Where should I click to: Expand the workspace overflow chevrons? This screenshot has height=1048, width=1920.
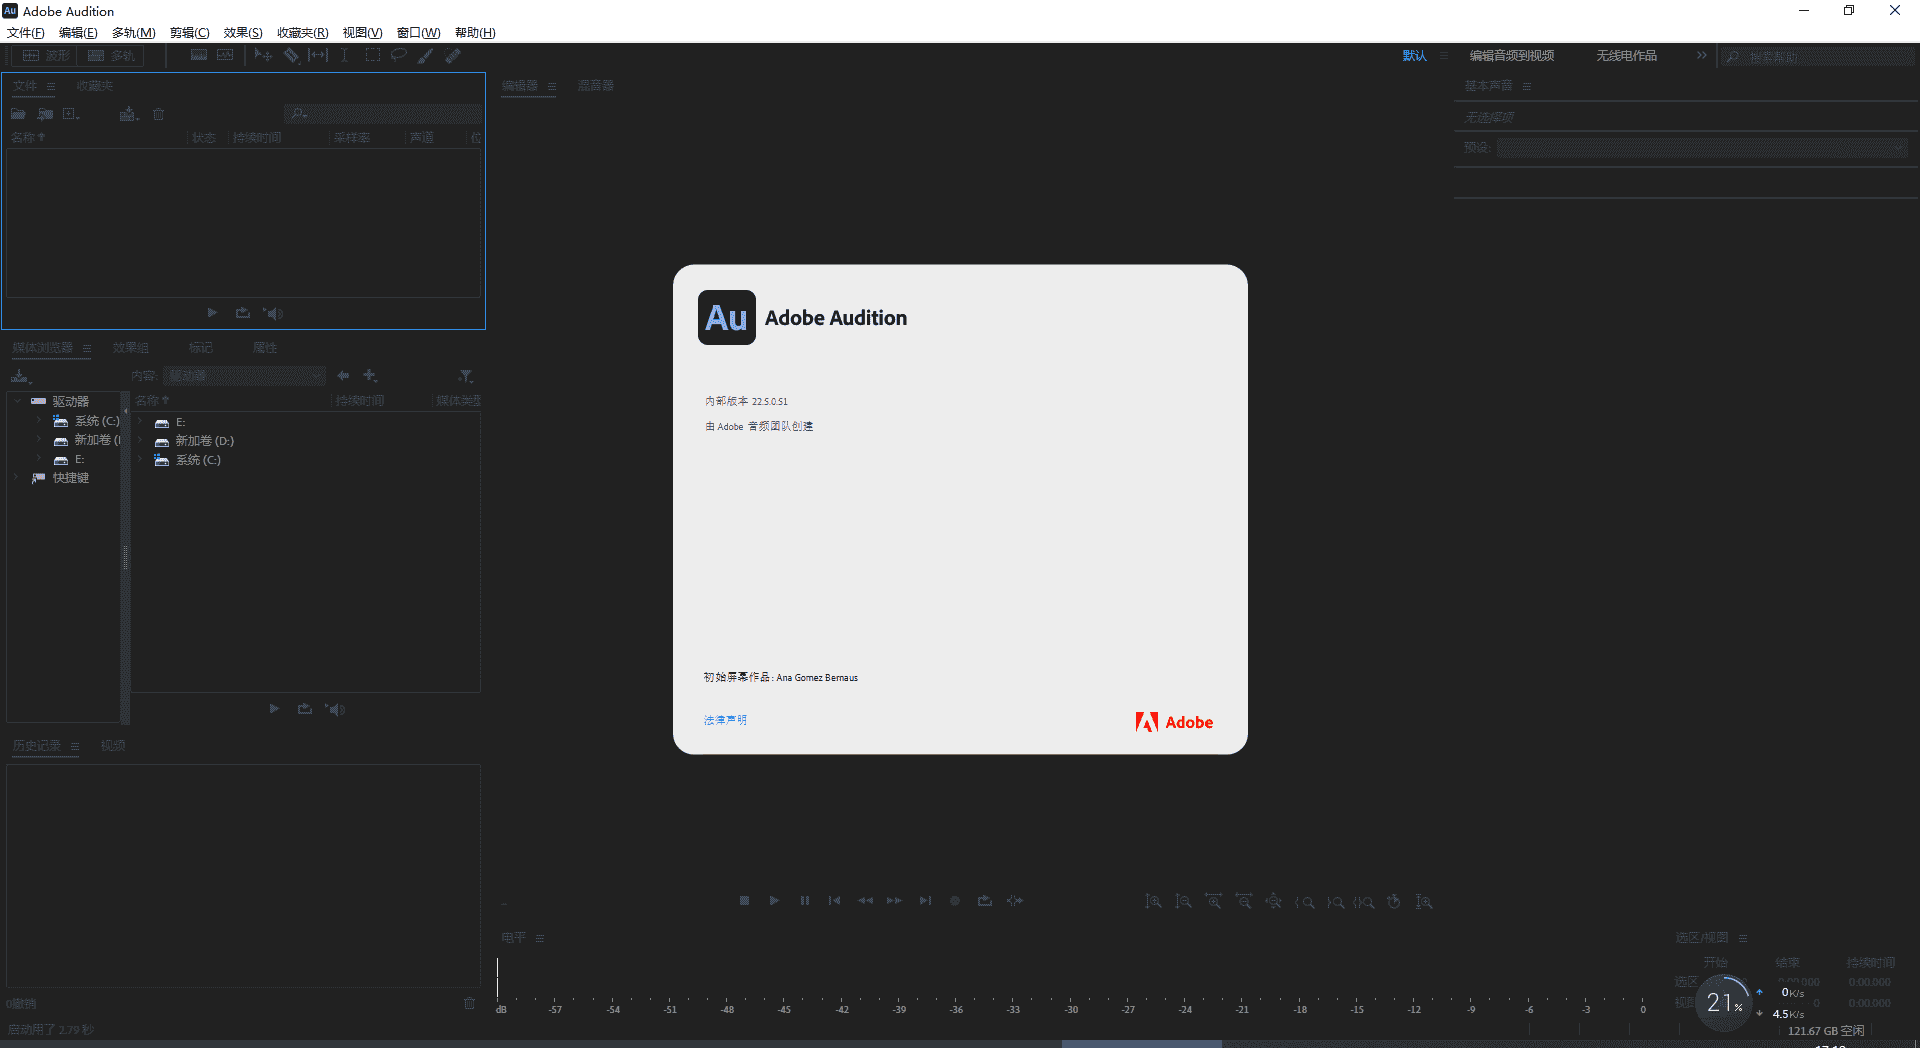1702,56
